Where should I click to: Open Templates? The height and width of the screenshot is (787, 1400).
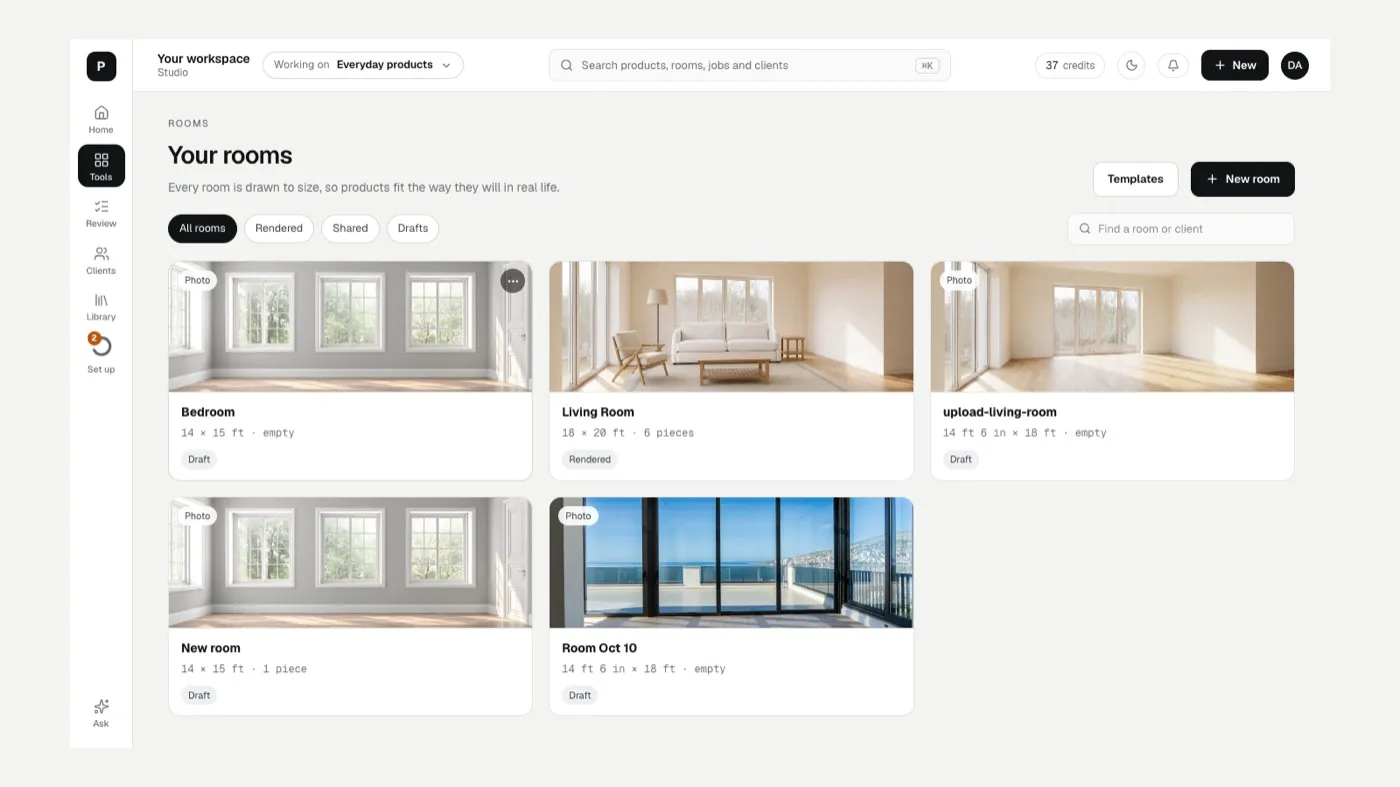point(1135,179)
